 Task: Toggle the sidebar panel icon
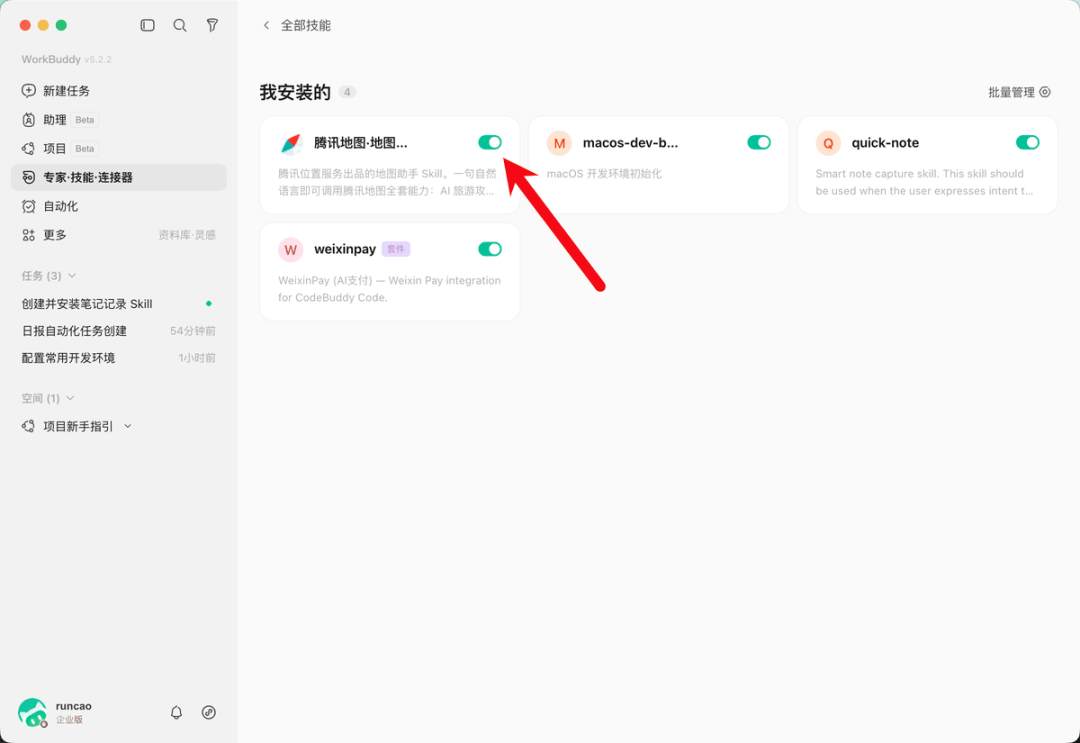tap(147, 25)
